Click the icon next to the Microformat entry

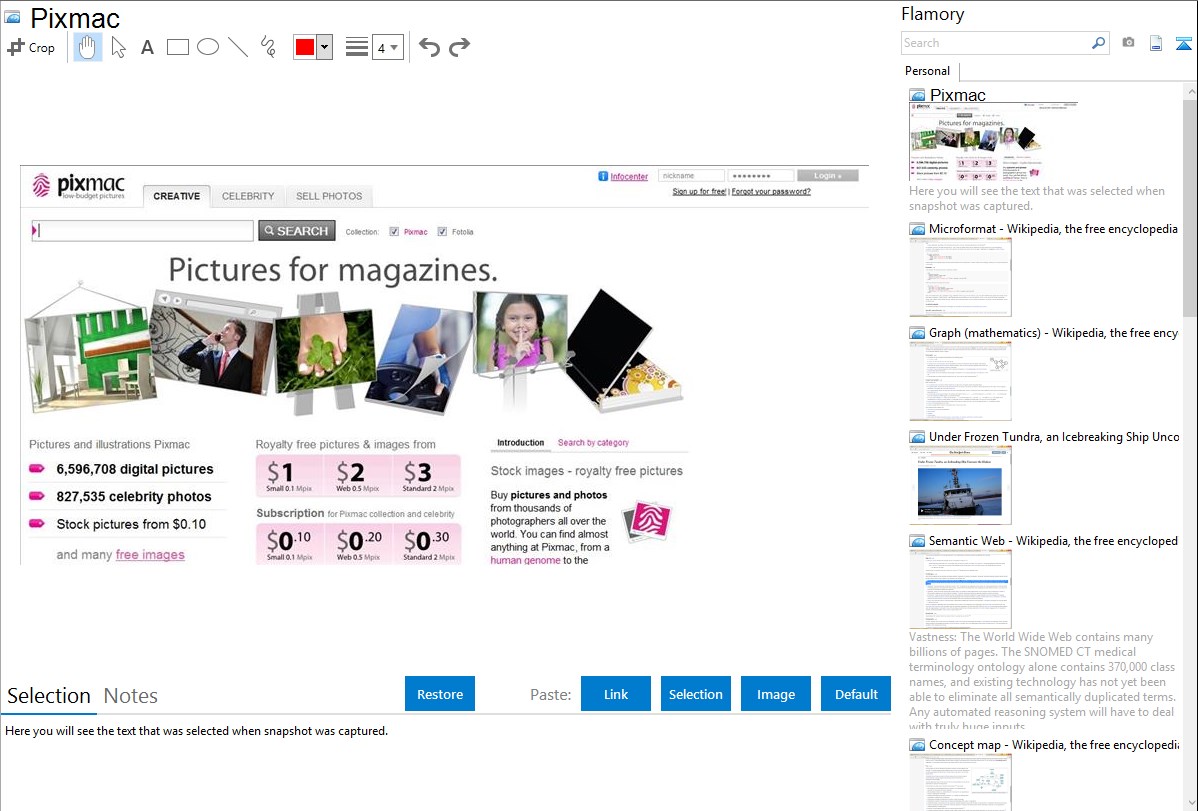[918, 229]
